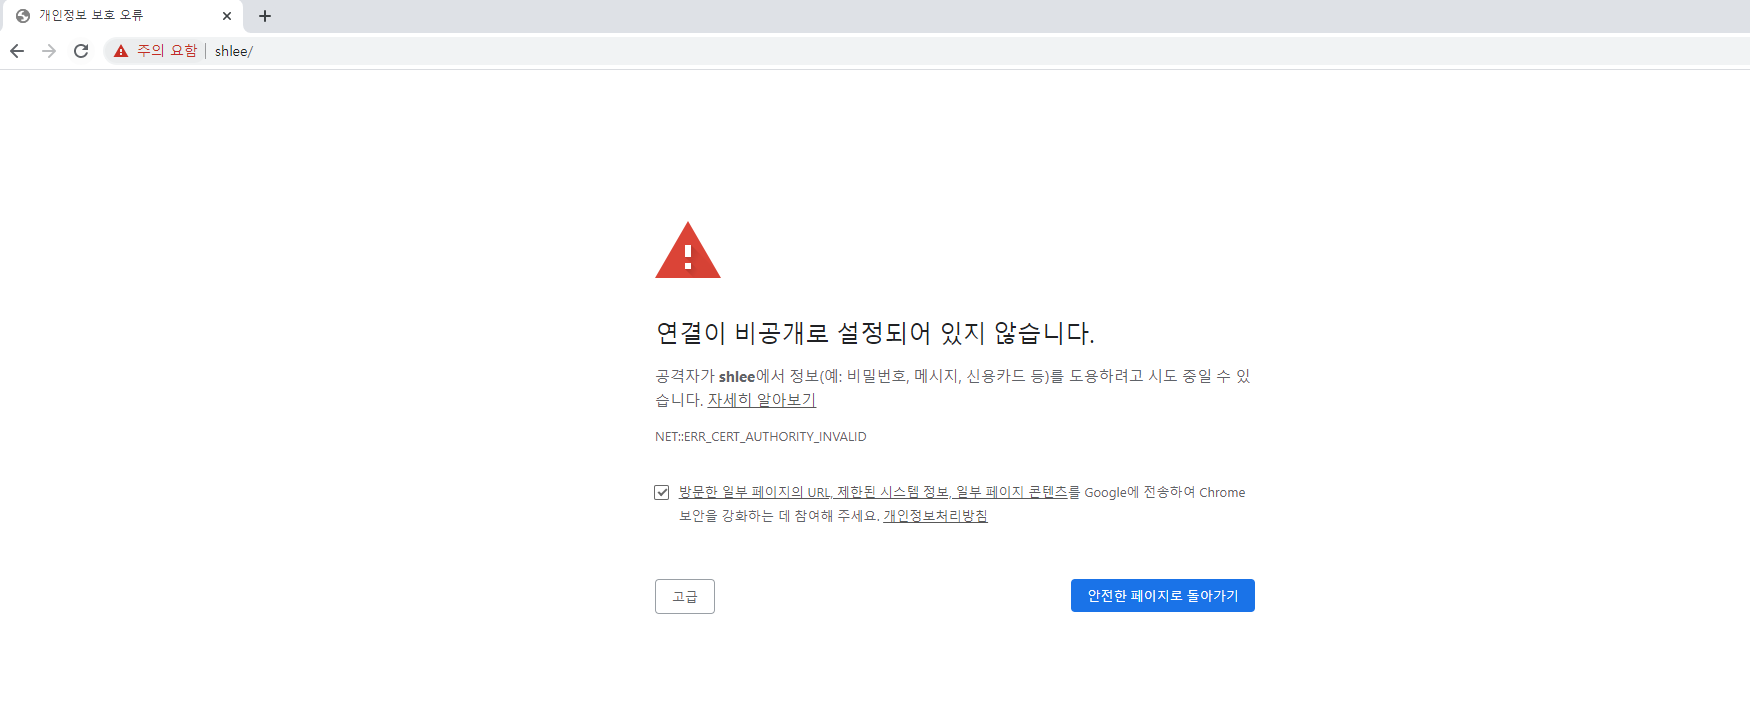Uncheck the send data to Google checkbox
The height and width of the screenshot is (722, 1750).
(662, 492)
